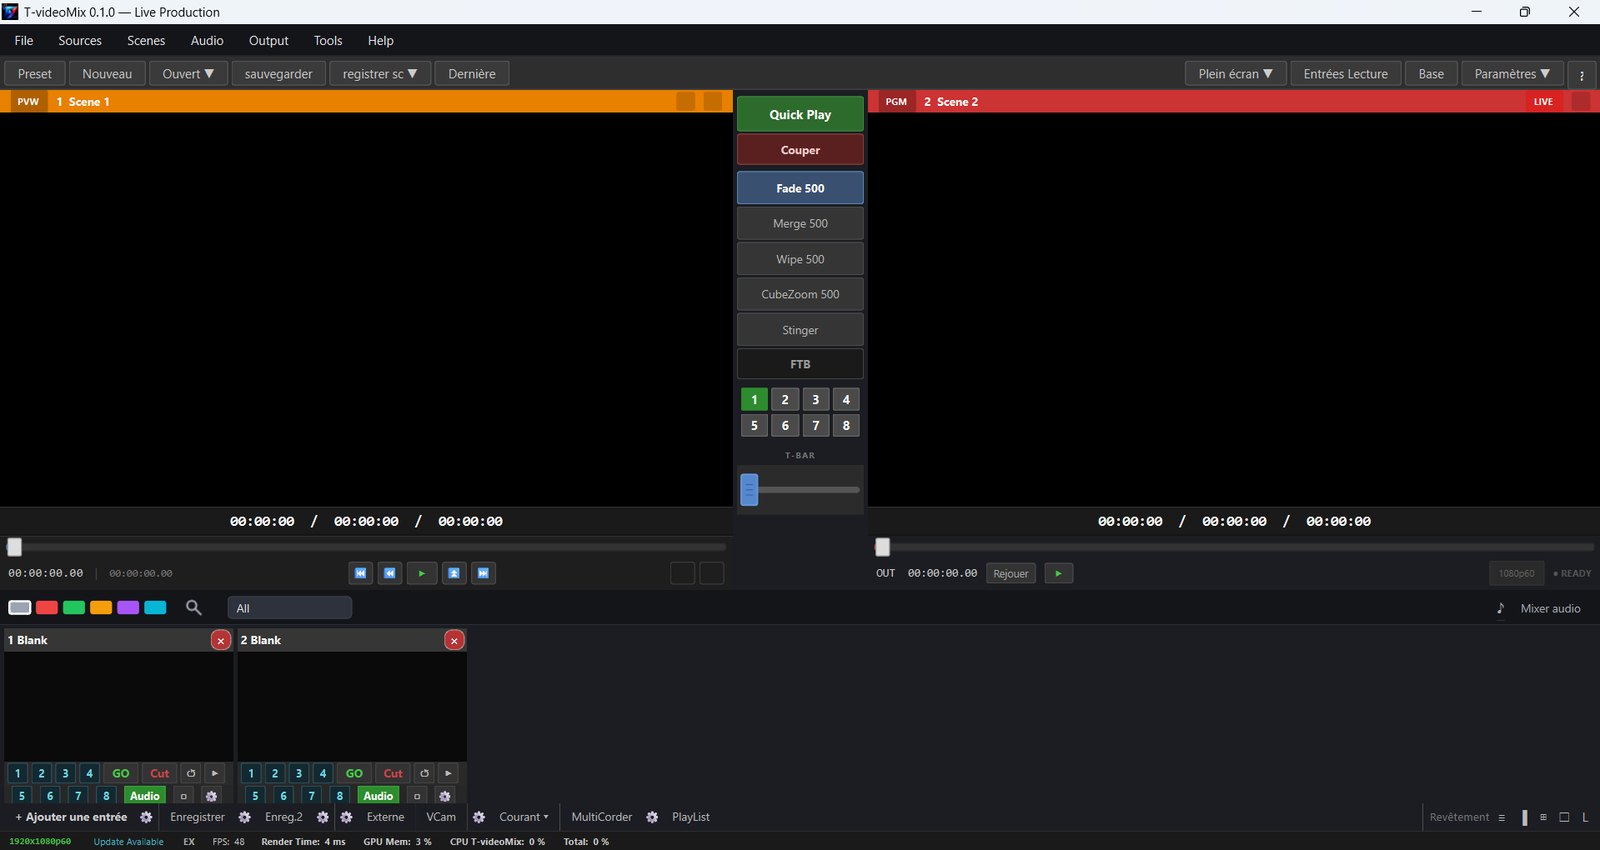
Task: Select number 1 in the transition panel
Action: [x=754, y=399]
